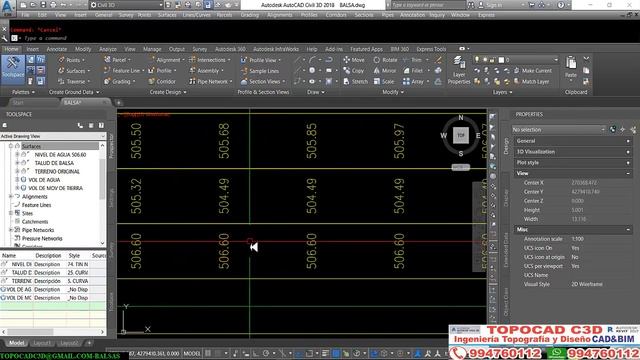The height and width of the screenshot is (360, 640).
Task: Open the Civil 3D workspace dropdown
Action: (126, 5)
